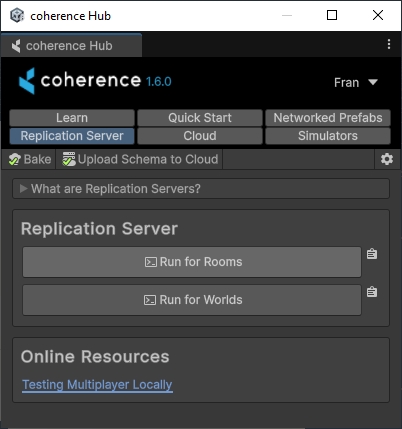
Task: Copy Run for Worlds command via clipboard icon
Action: point(372,292)
